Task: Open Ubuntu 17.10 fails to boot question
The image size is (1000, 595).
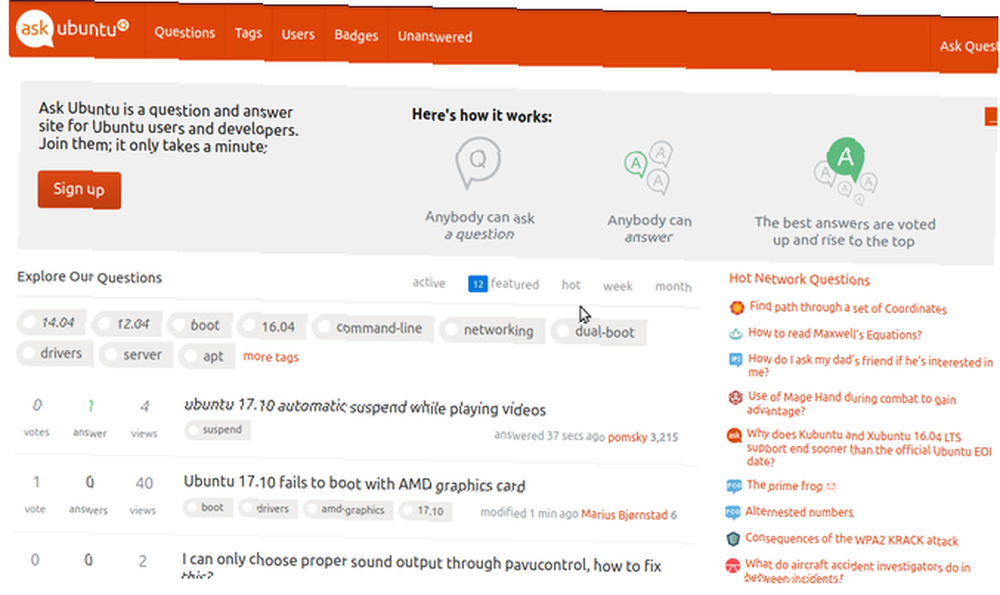Action: tap(354, 484)
